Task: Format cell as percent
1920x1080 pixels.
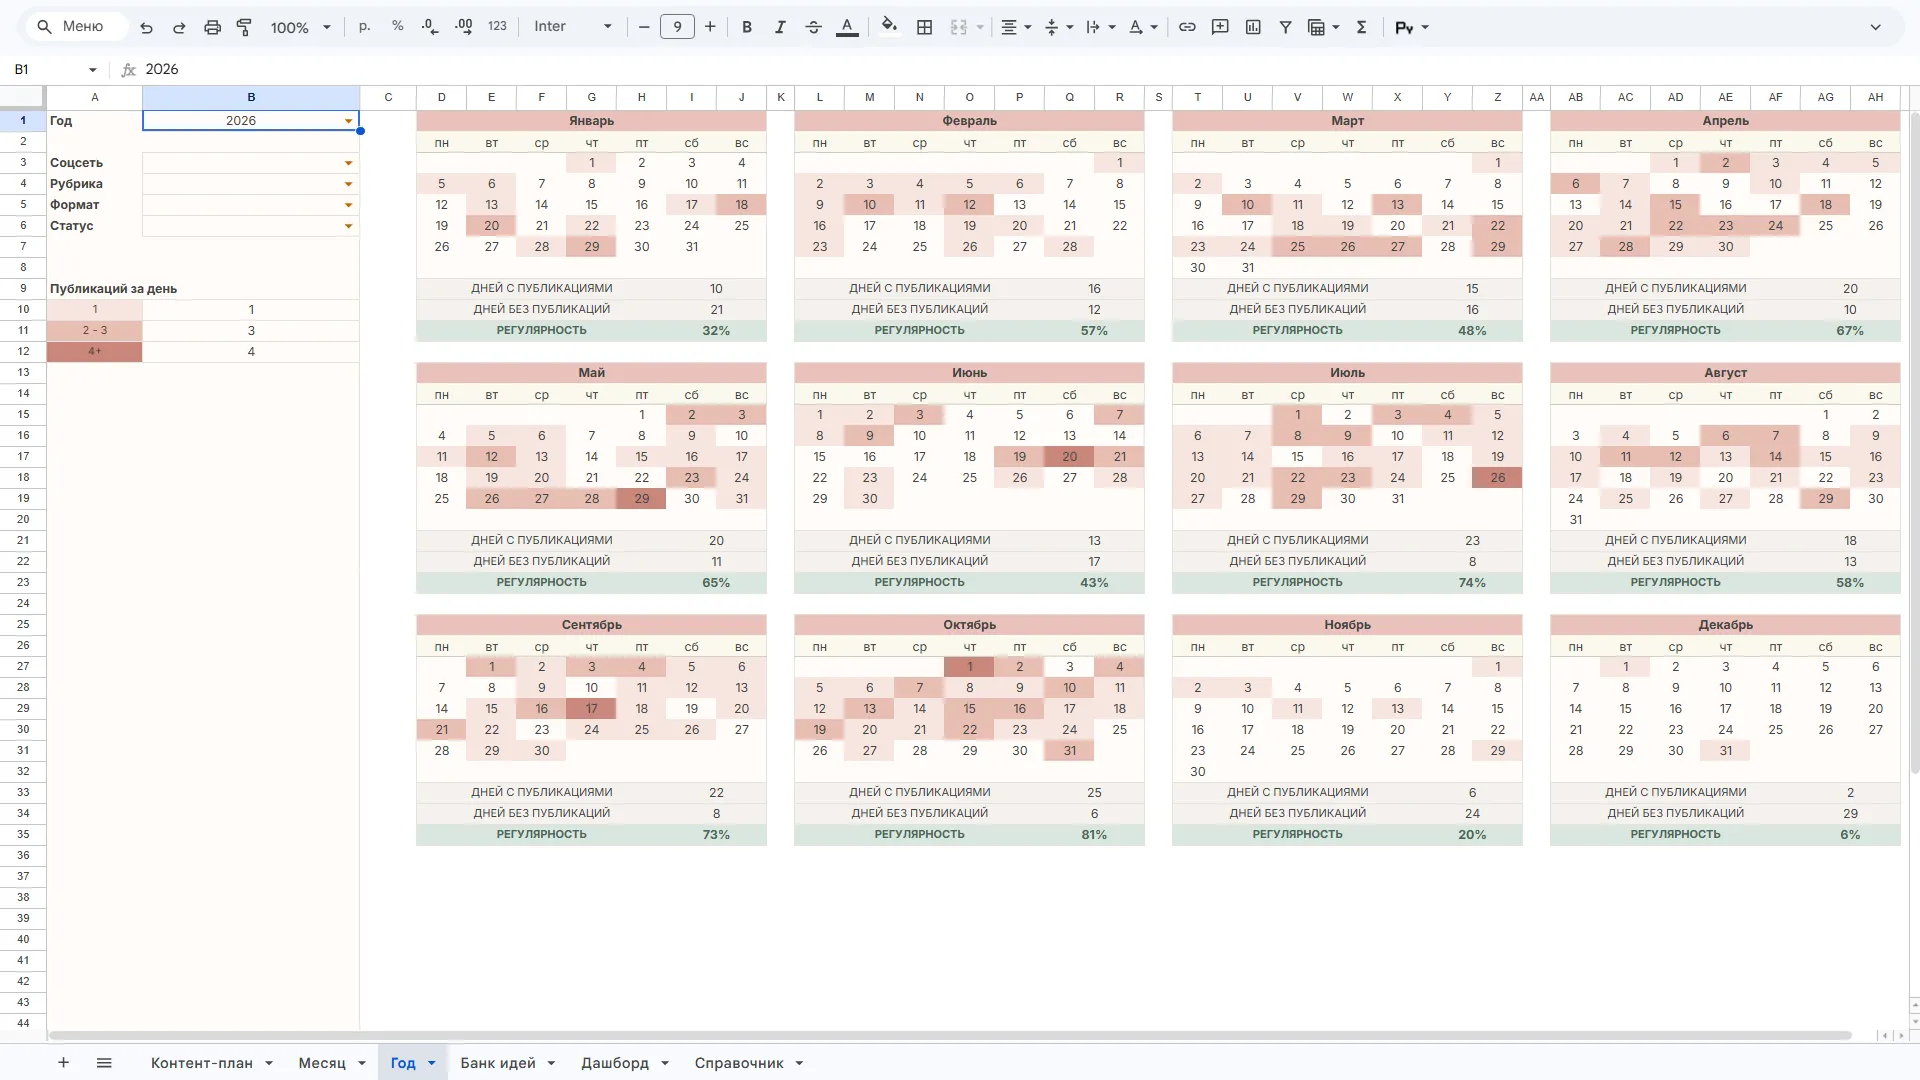Action: click(397, 27)
